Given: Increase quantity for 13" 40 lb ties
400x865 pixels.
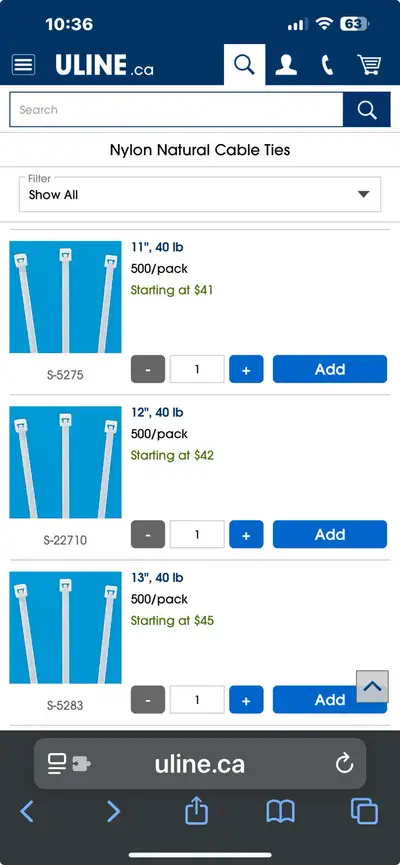Looking at the screenshot, I should [246, 700].
